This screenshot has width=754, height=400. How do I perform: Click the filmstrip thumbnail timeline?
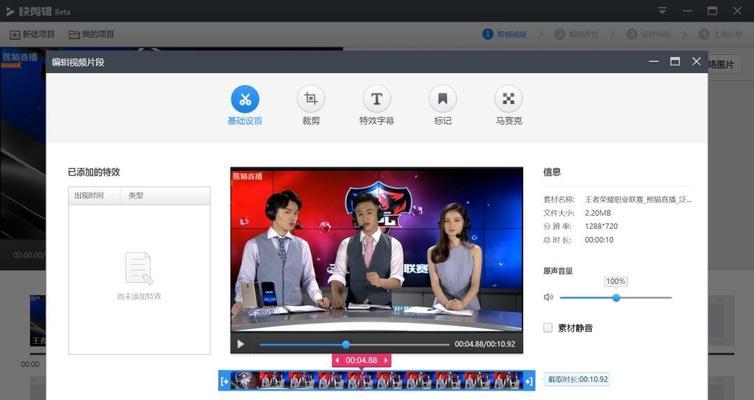(377, 380)
